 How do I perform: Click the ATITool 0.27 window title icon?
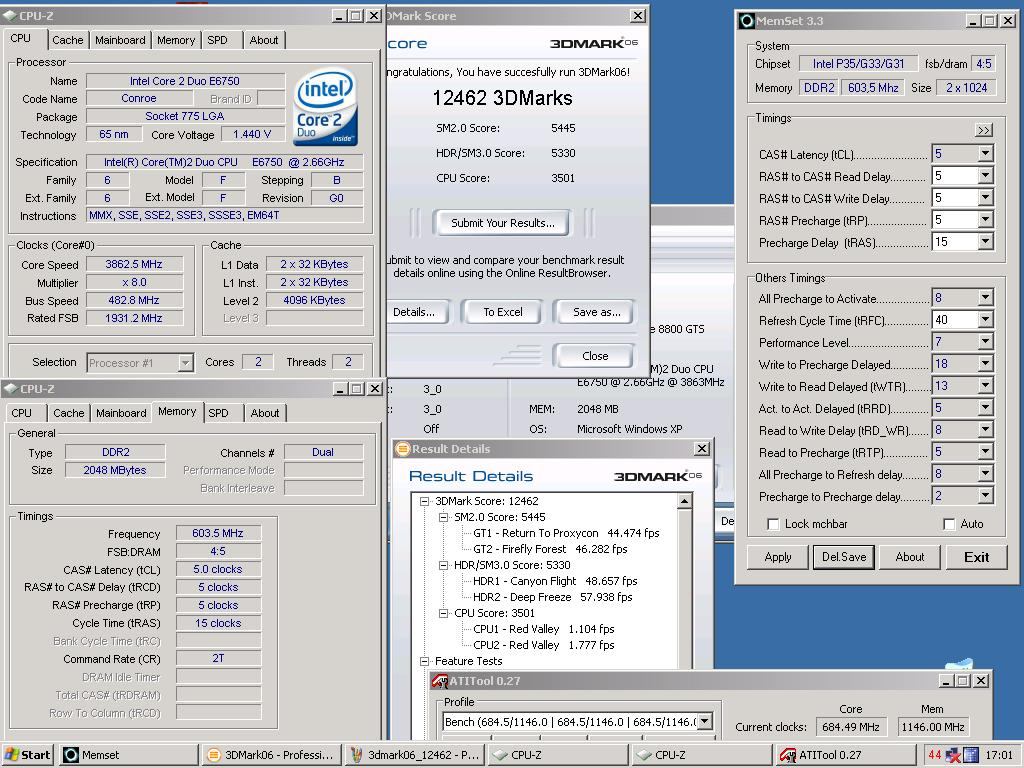point(440,681)
